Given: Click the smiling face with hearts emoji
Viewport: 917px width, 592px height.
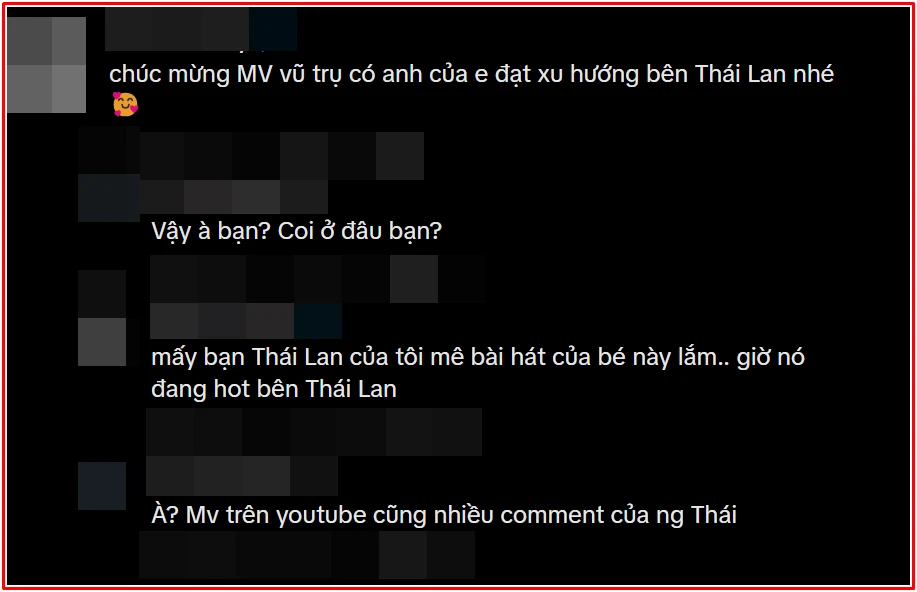Looking at the screenshot, I should (125, 104).
